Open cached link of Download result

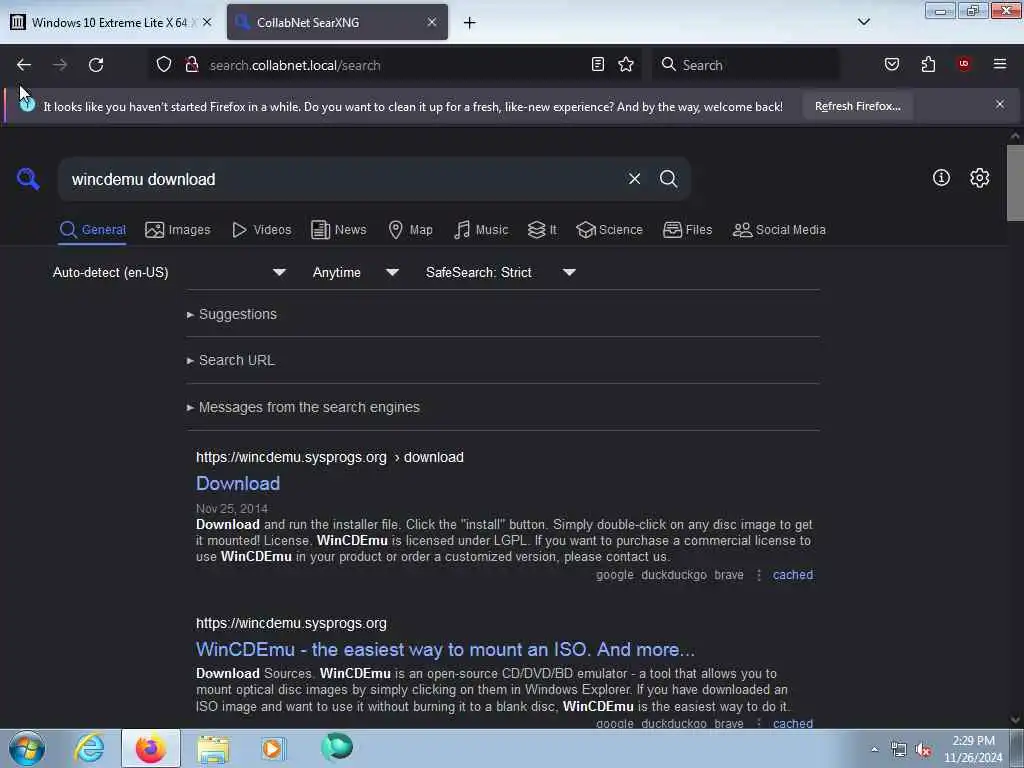coord(793,575)
